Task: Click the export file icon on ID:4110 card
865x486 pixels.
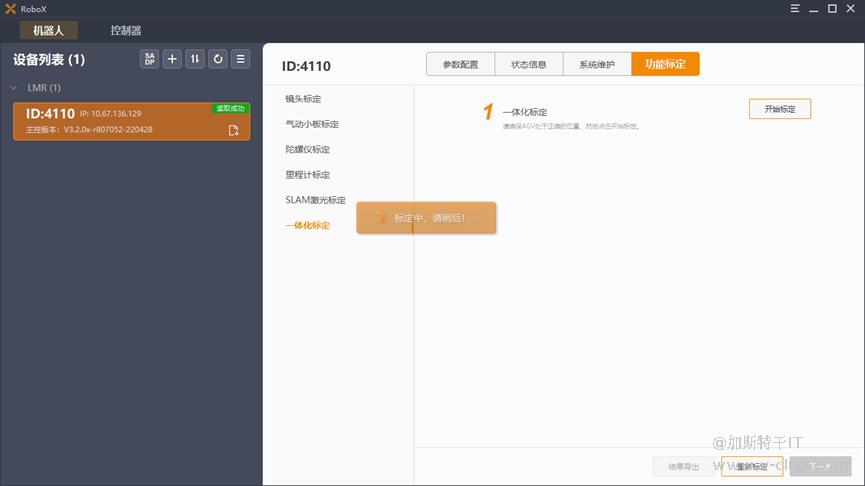Action: [233, 130]
